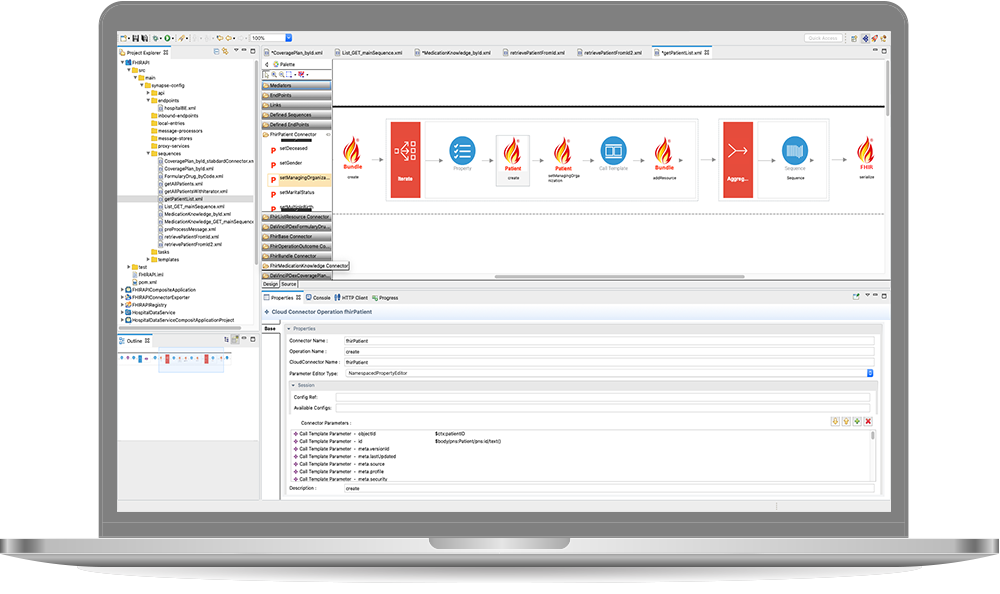
Task: Open the FhirBundle Connector palette drawer
Action: tap(297, 256)
